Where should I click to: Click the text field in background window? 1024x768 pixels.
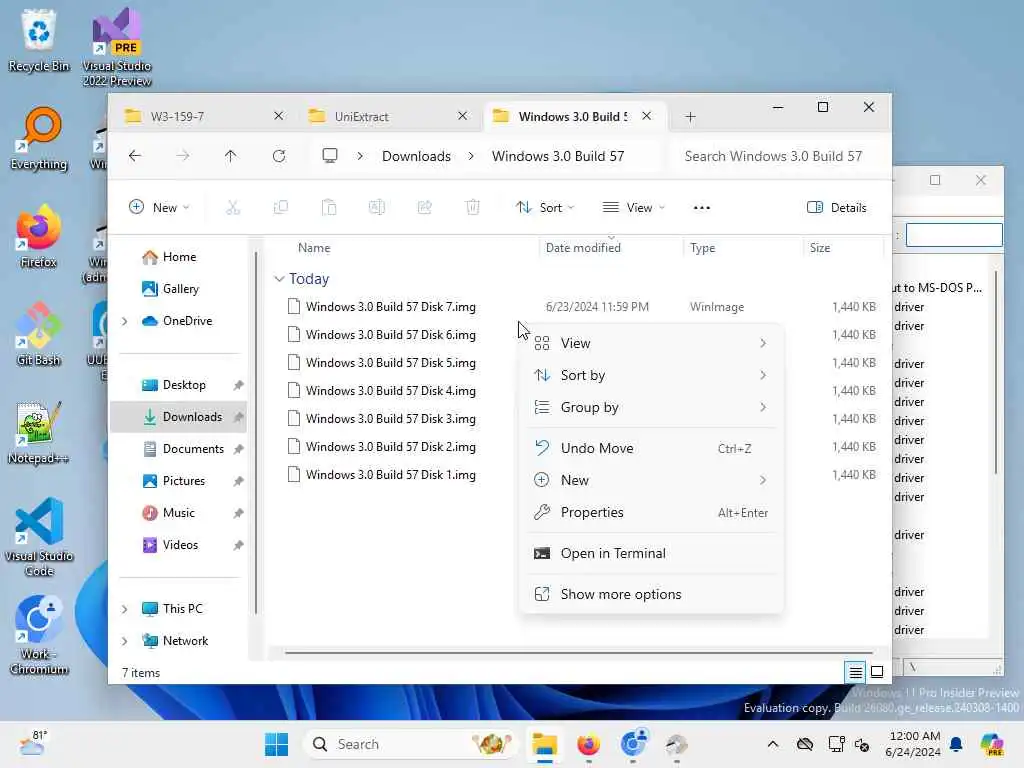(x=954, y=235)
